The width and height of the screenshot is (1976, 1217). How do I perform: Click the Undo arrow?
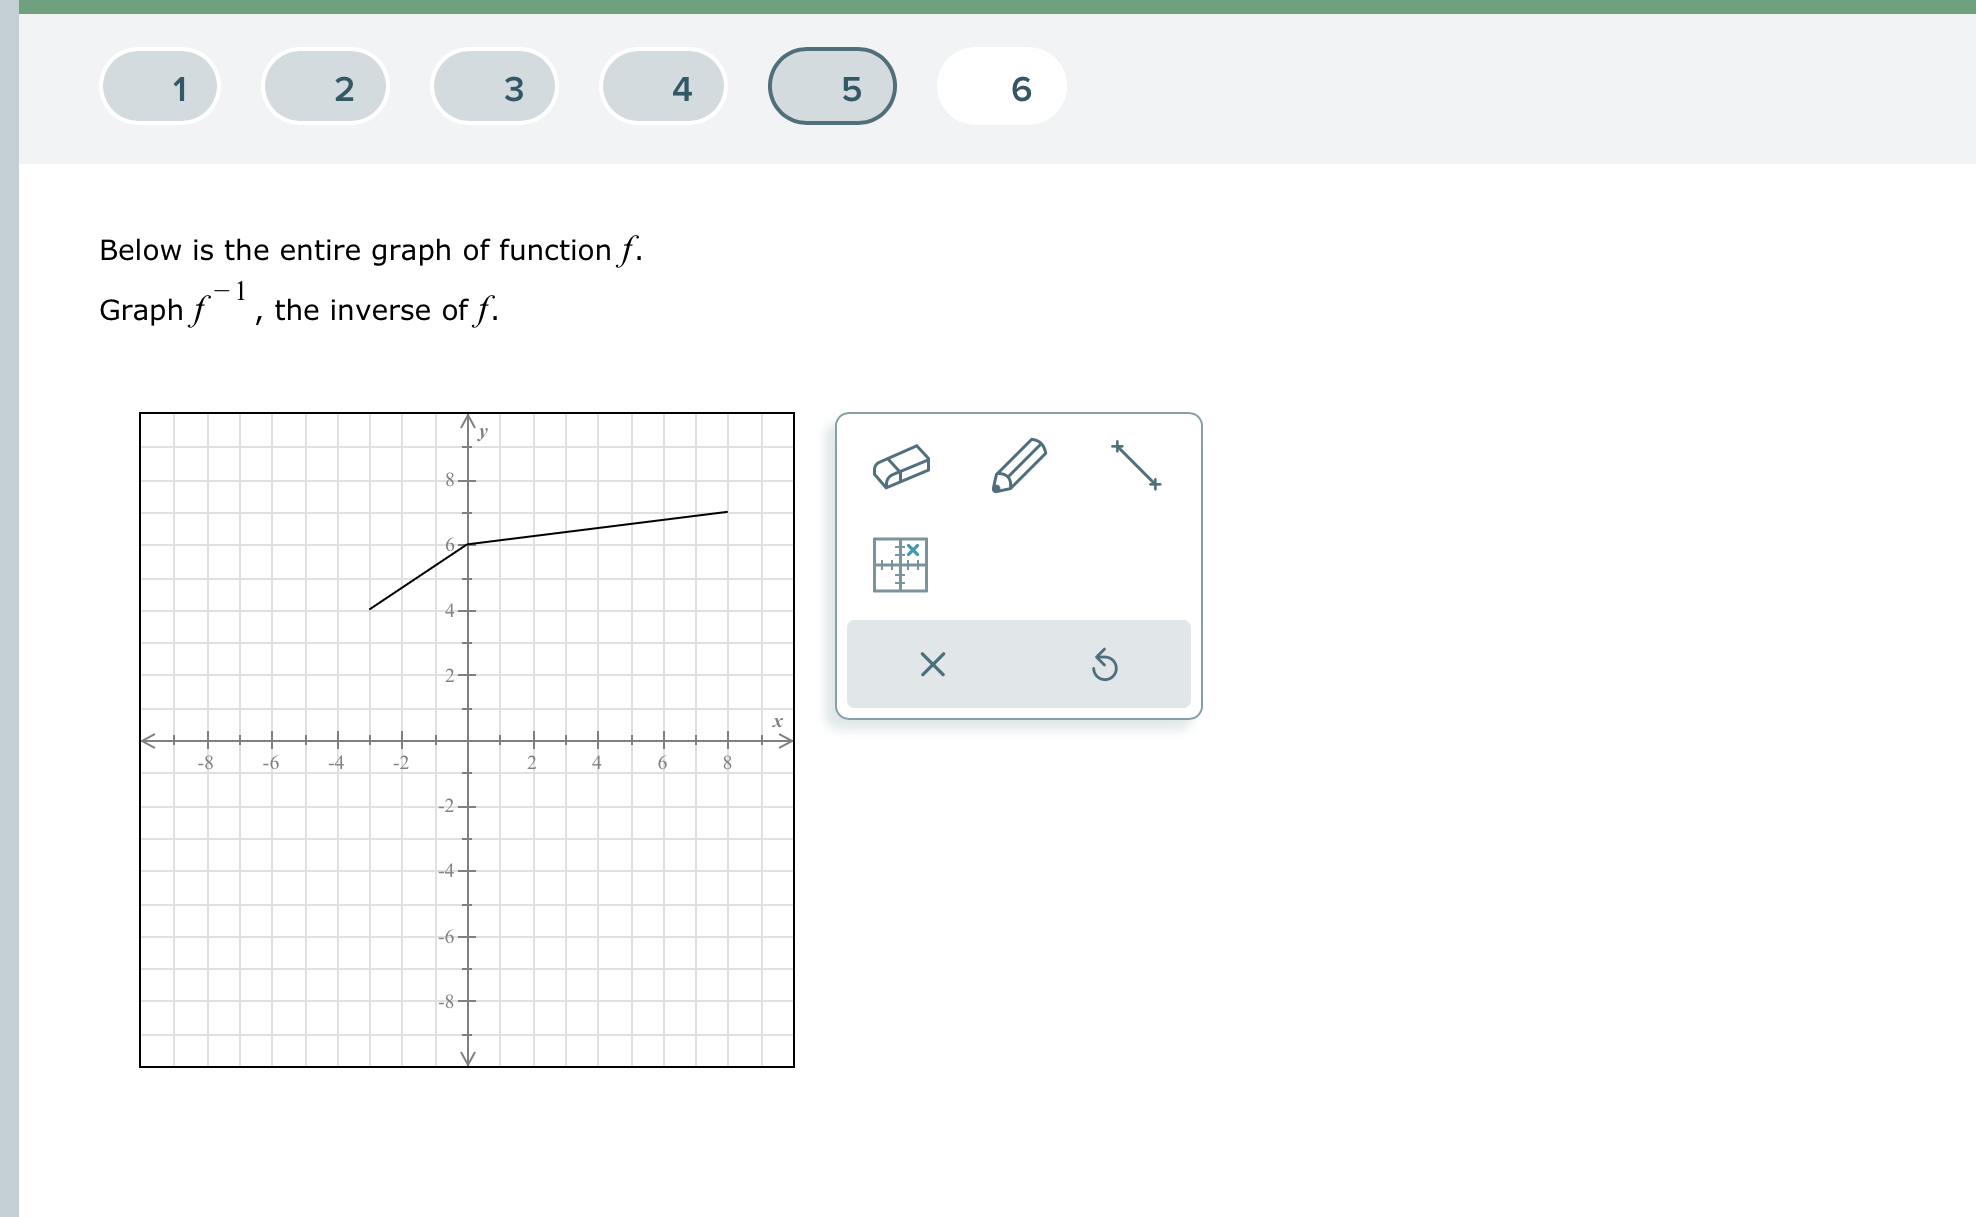(x=1104, y=665)
